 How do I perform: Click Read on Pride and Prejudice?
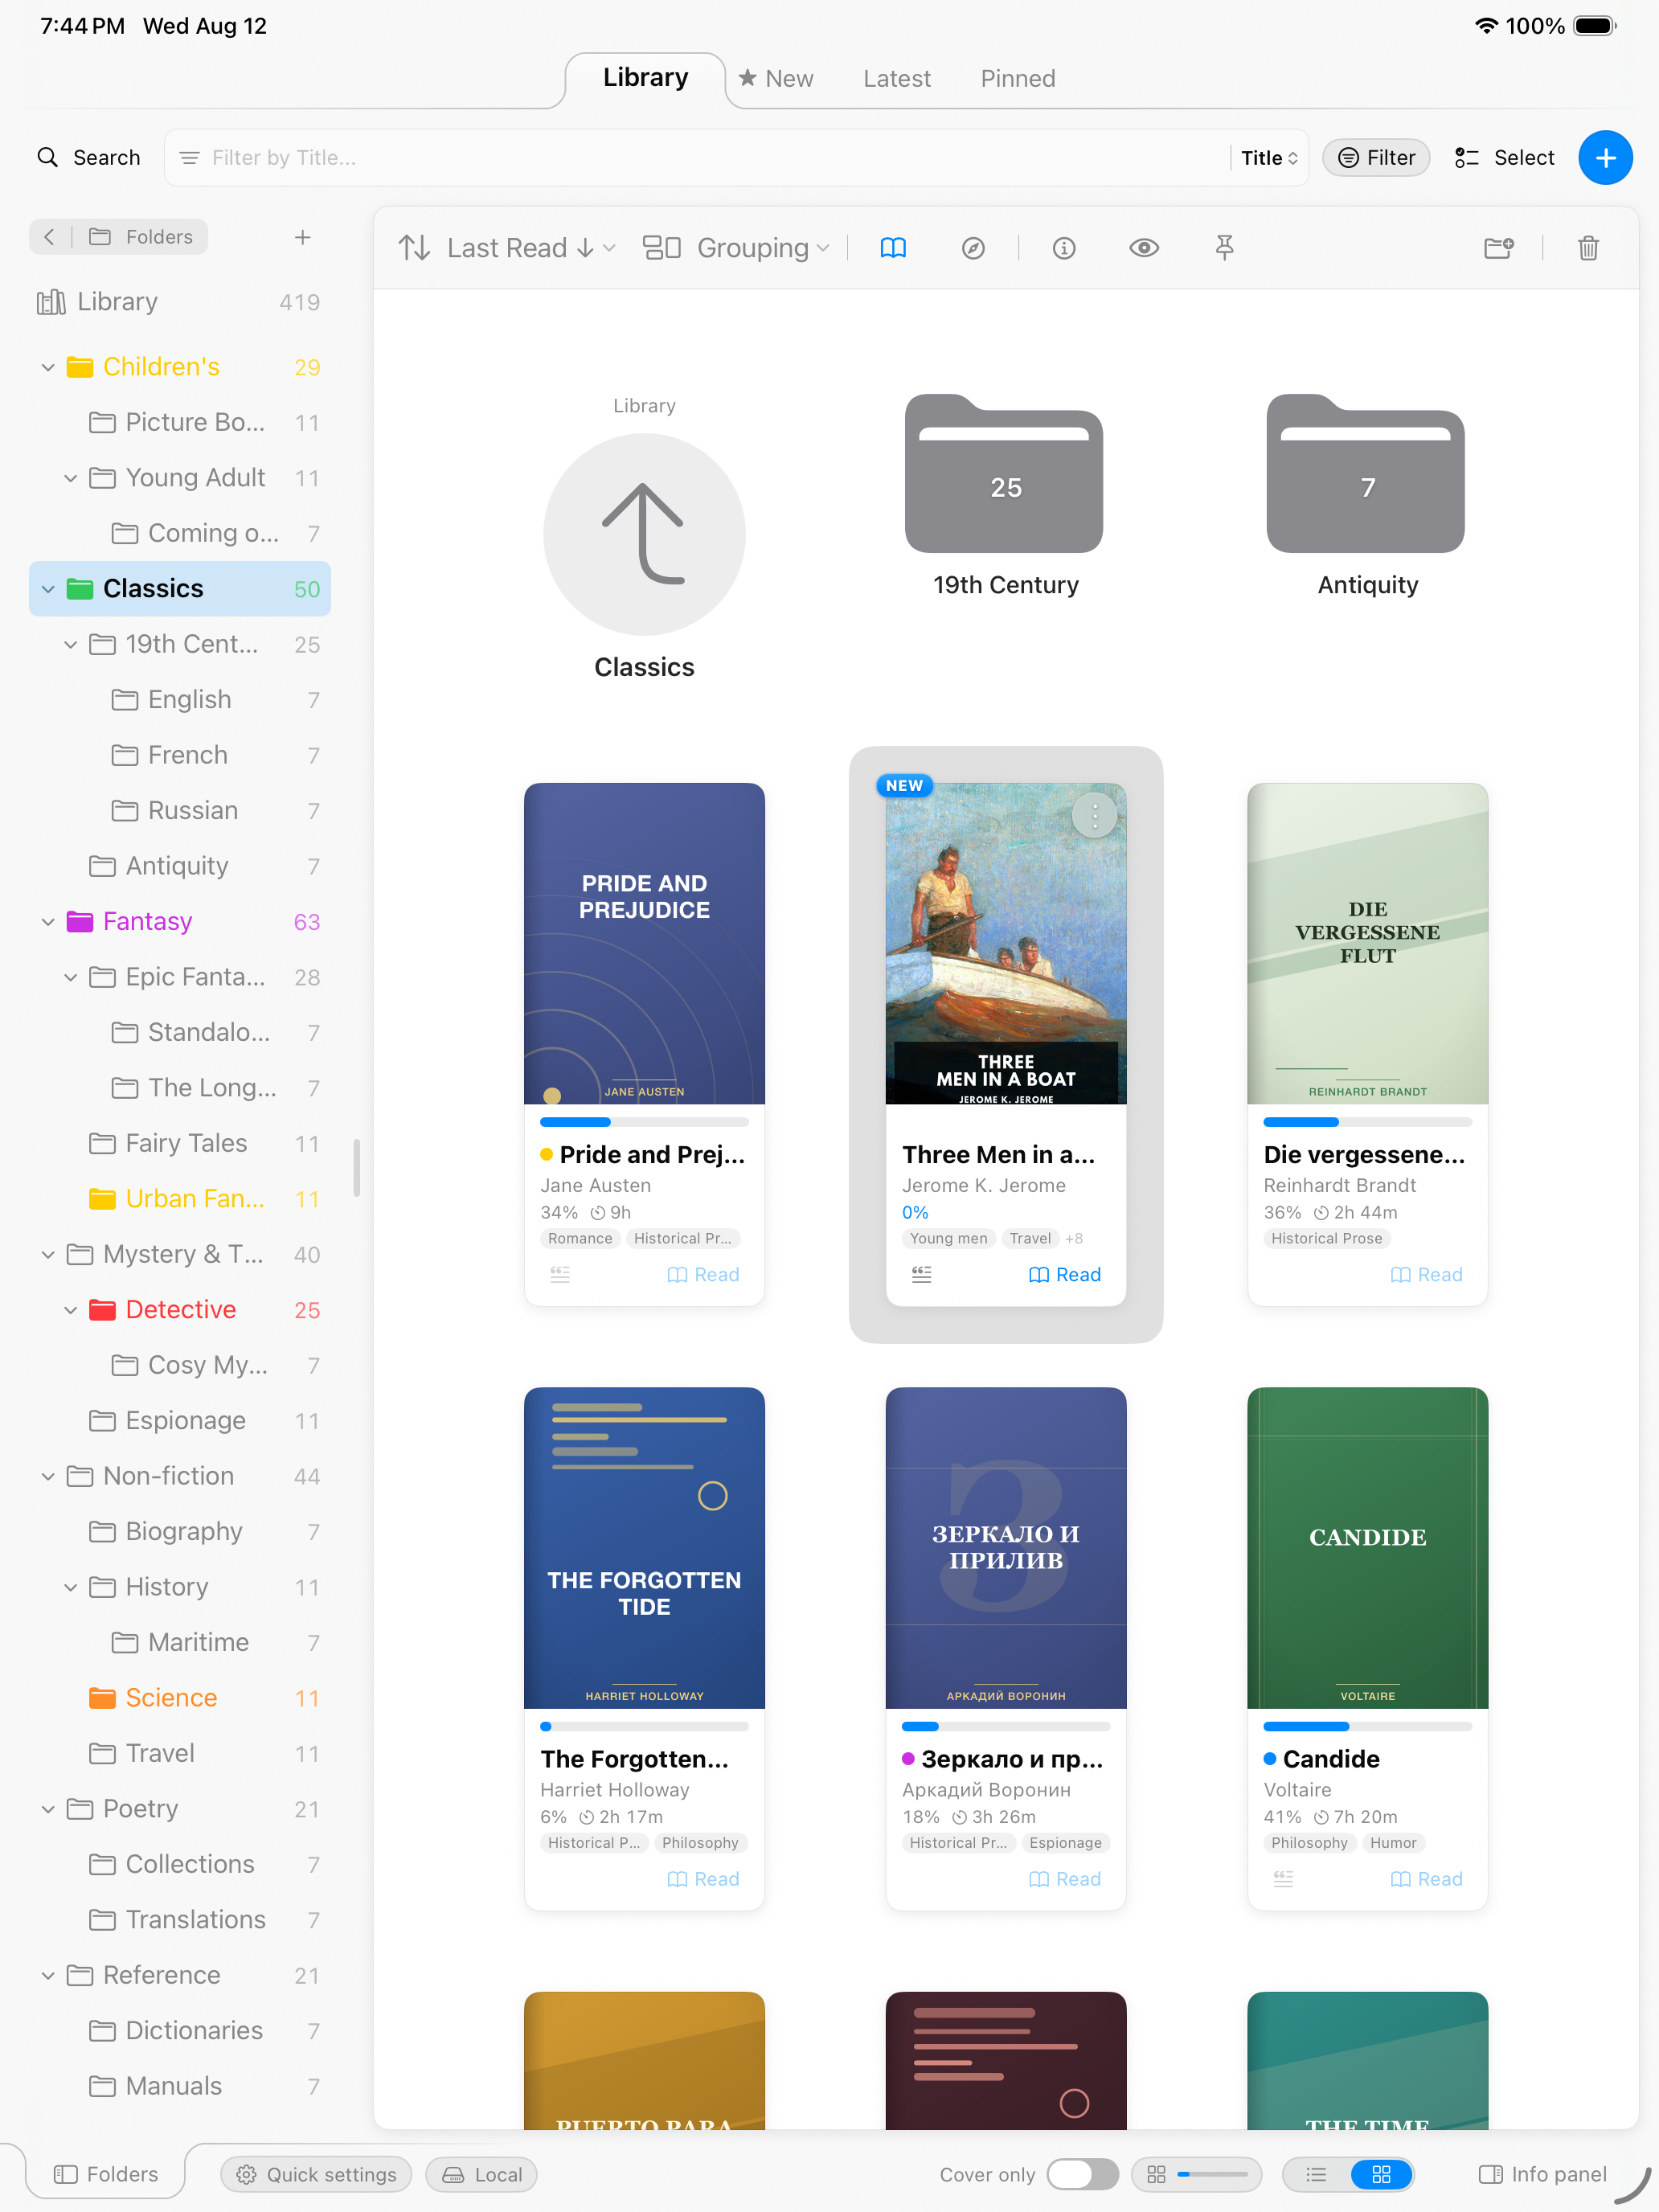[703, 1274]
